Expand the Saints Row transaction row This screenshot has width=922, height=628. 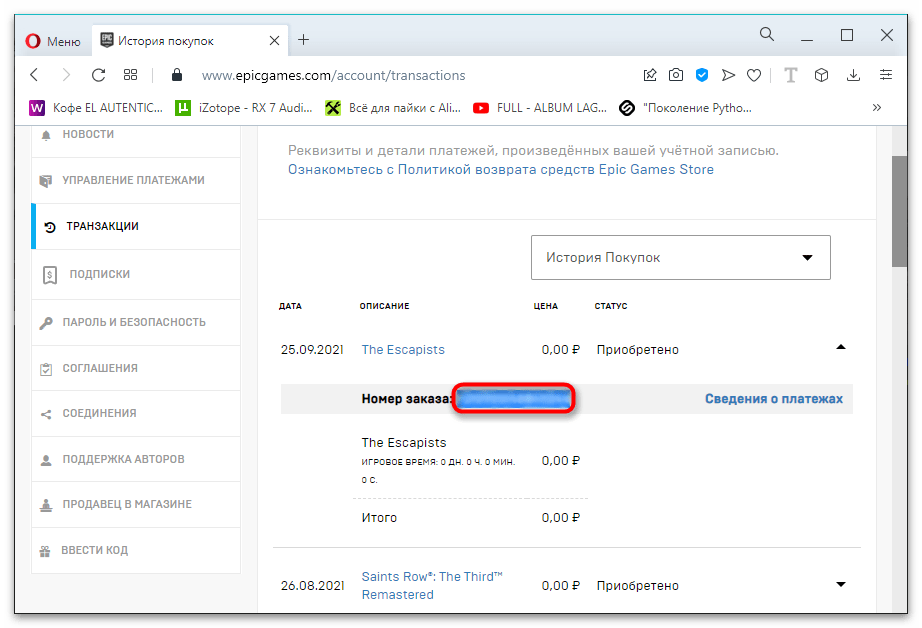[840, 585]
